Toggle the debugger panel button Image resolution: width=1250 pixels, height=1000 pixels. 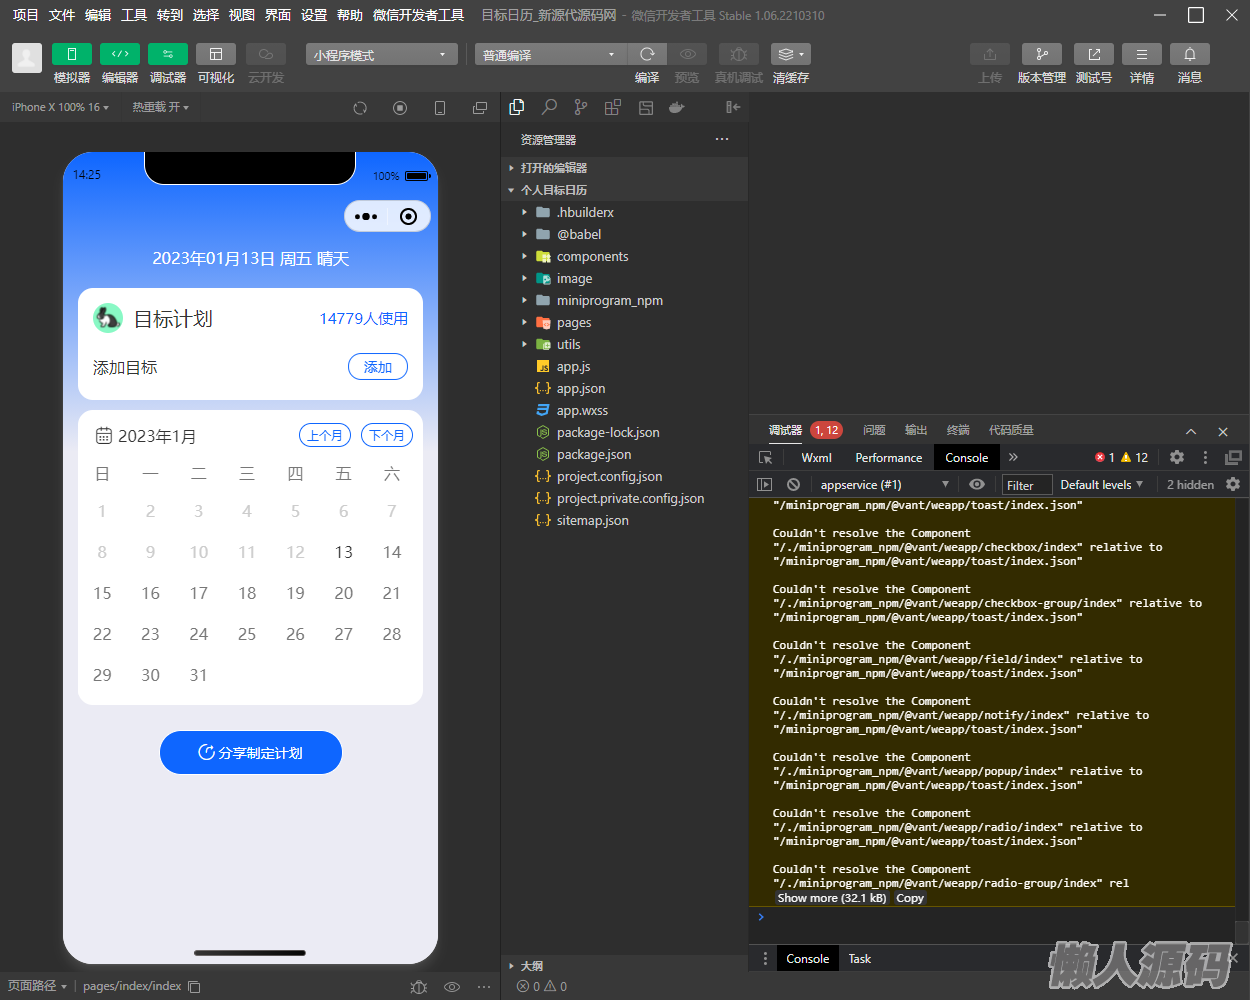[x=167, y=54]
